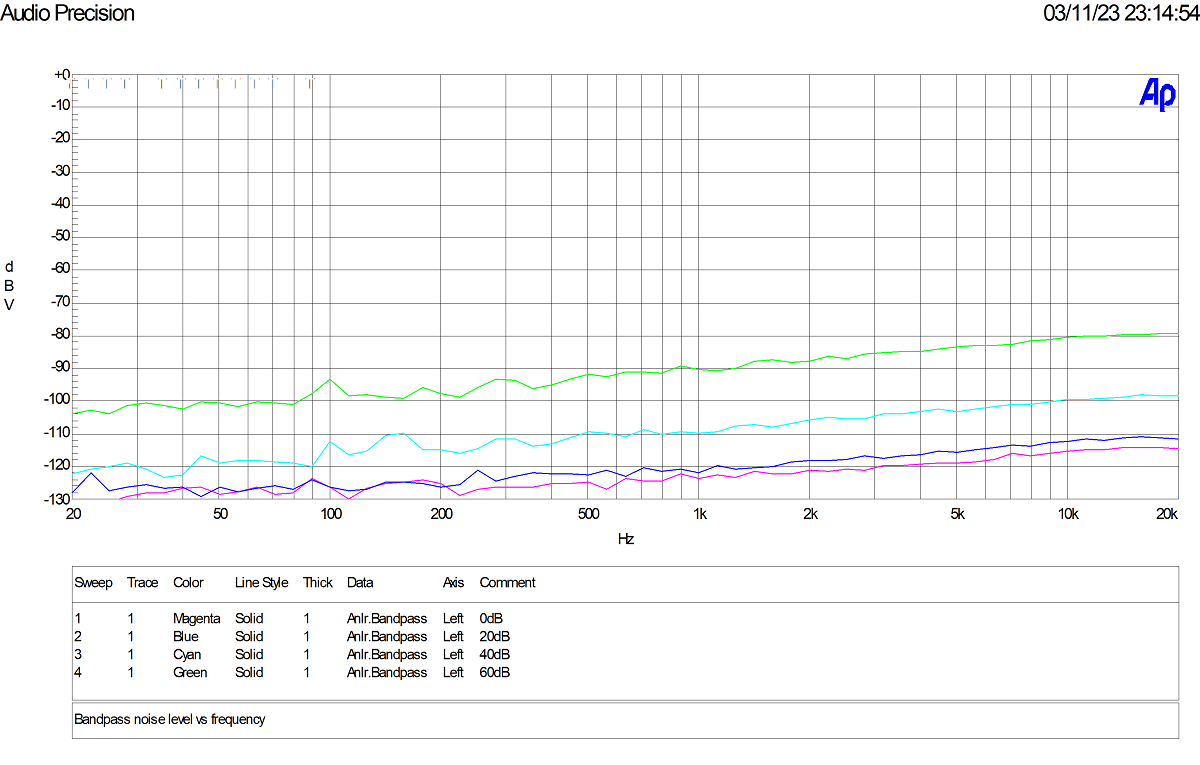Click the Sweep column header

click(93, 582)
